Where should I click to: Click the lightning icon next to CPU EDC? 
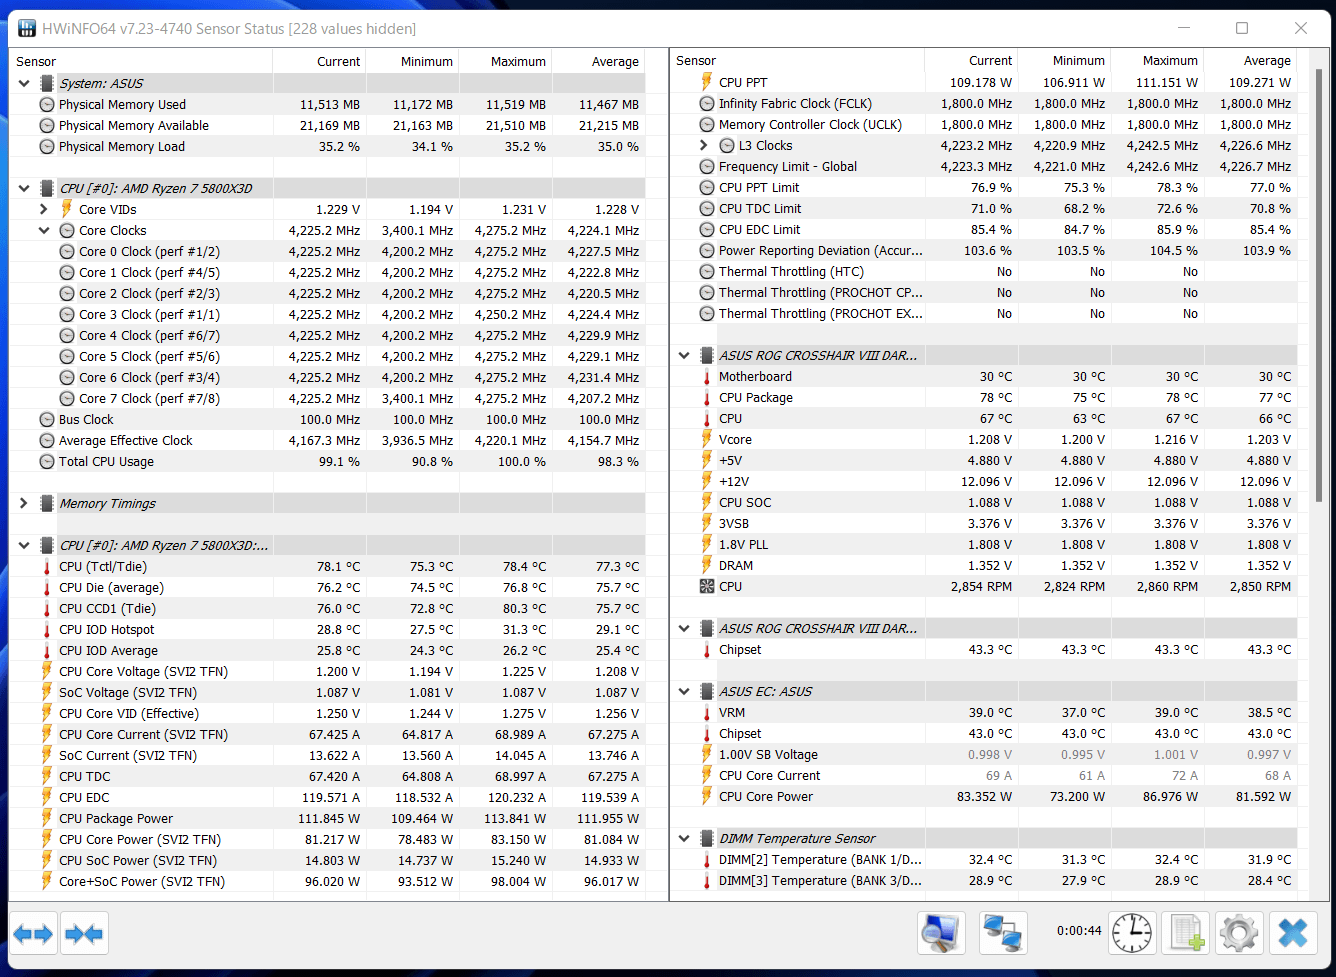coord(47,798)
